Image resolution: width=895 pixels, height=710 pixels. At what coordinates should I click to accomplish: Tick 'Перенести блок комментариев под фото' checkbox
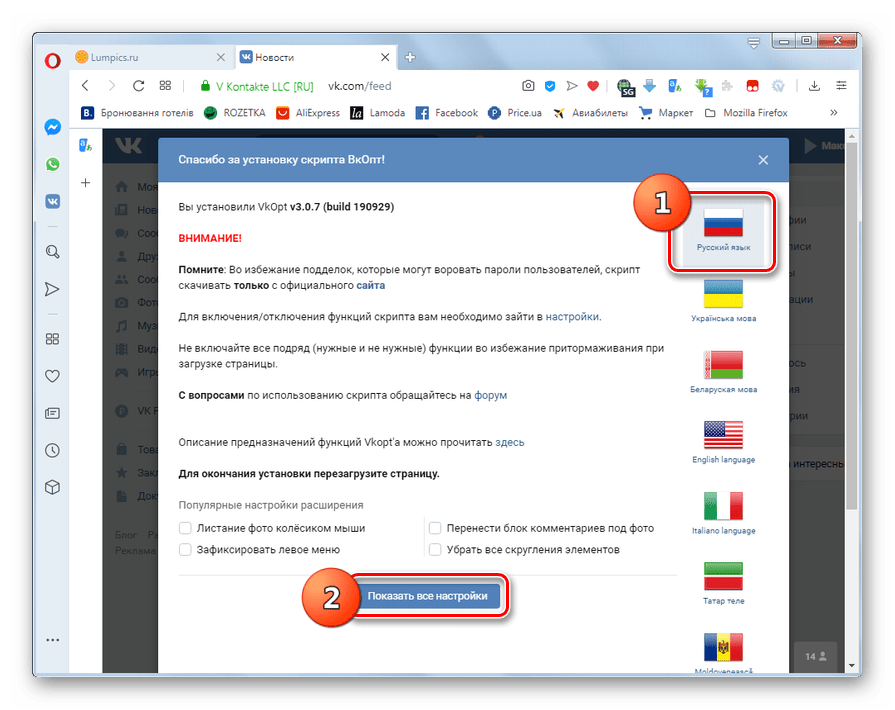[x=435, y=528]
